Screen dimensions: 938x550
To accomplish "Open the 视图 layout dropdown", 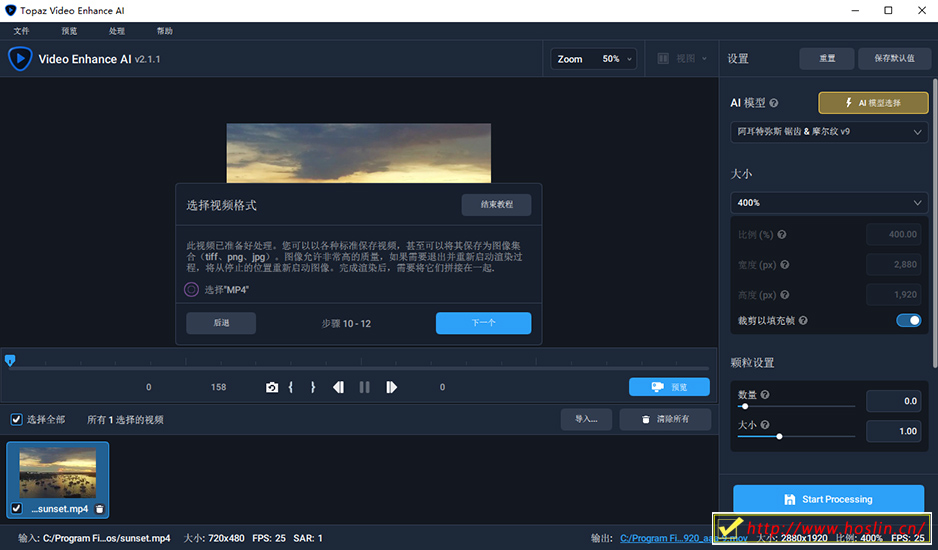I will [x=682, y=59].
